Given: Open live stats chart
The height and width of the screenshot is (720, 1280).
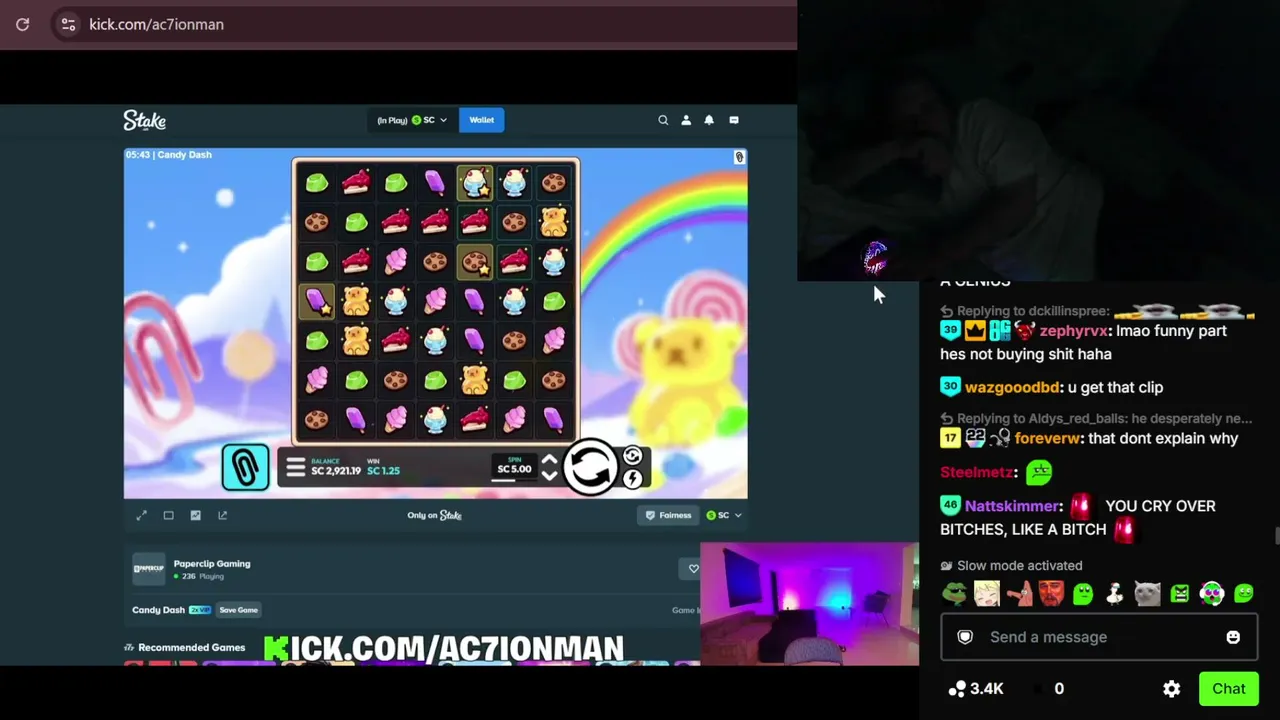Looking at the screenshot, I should 195,515.
